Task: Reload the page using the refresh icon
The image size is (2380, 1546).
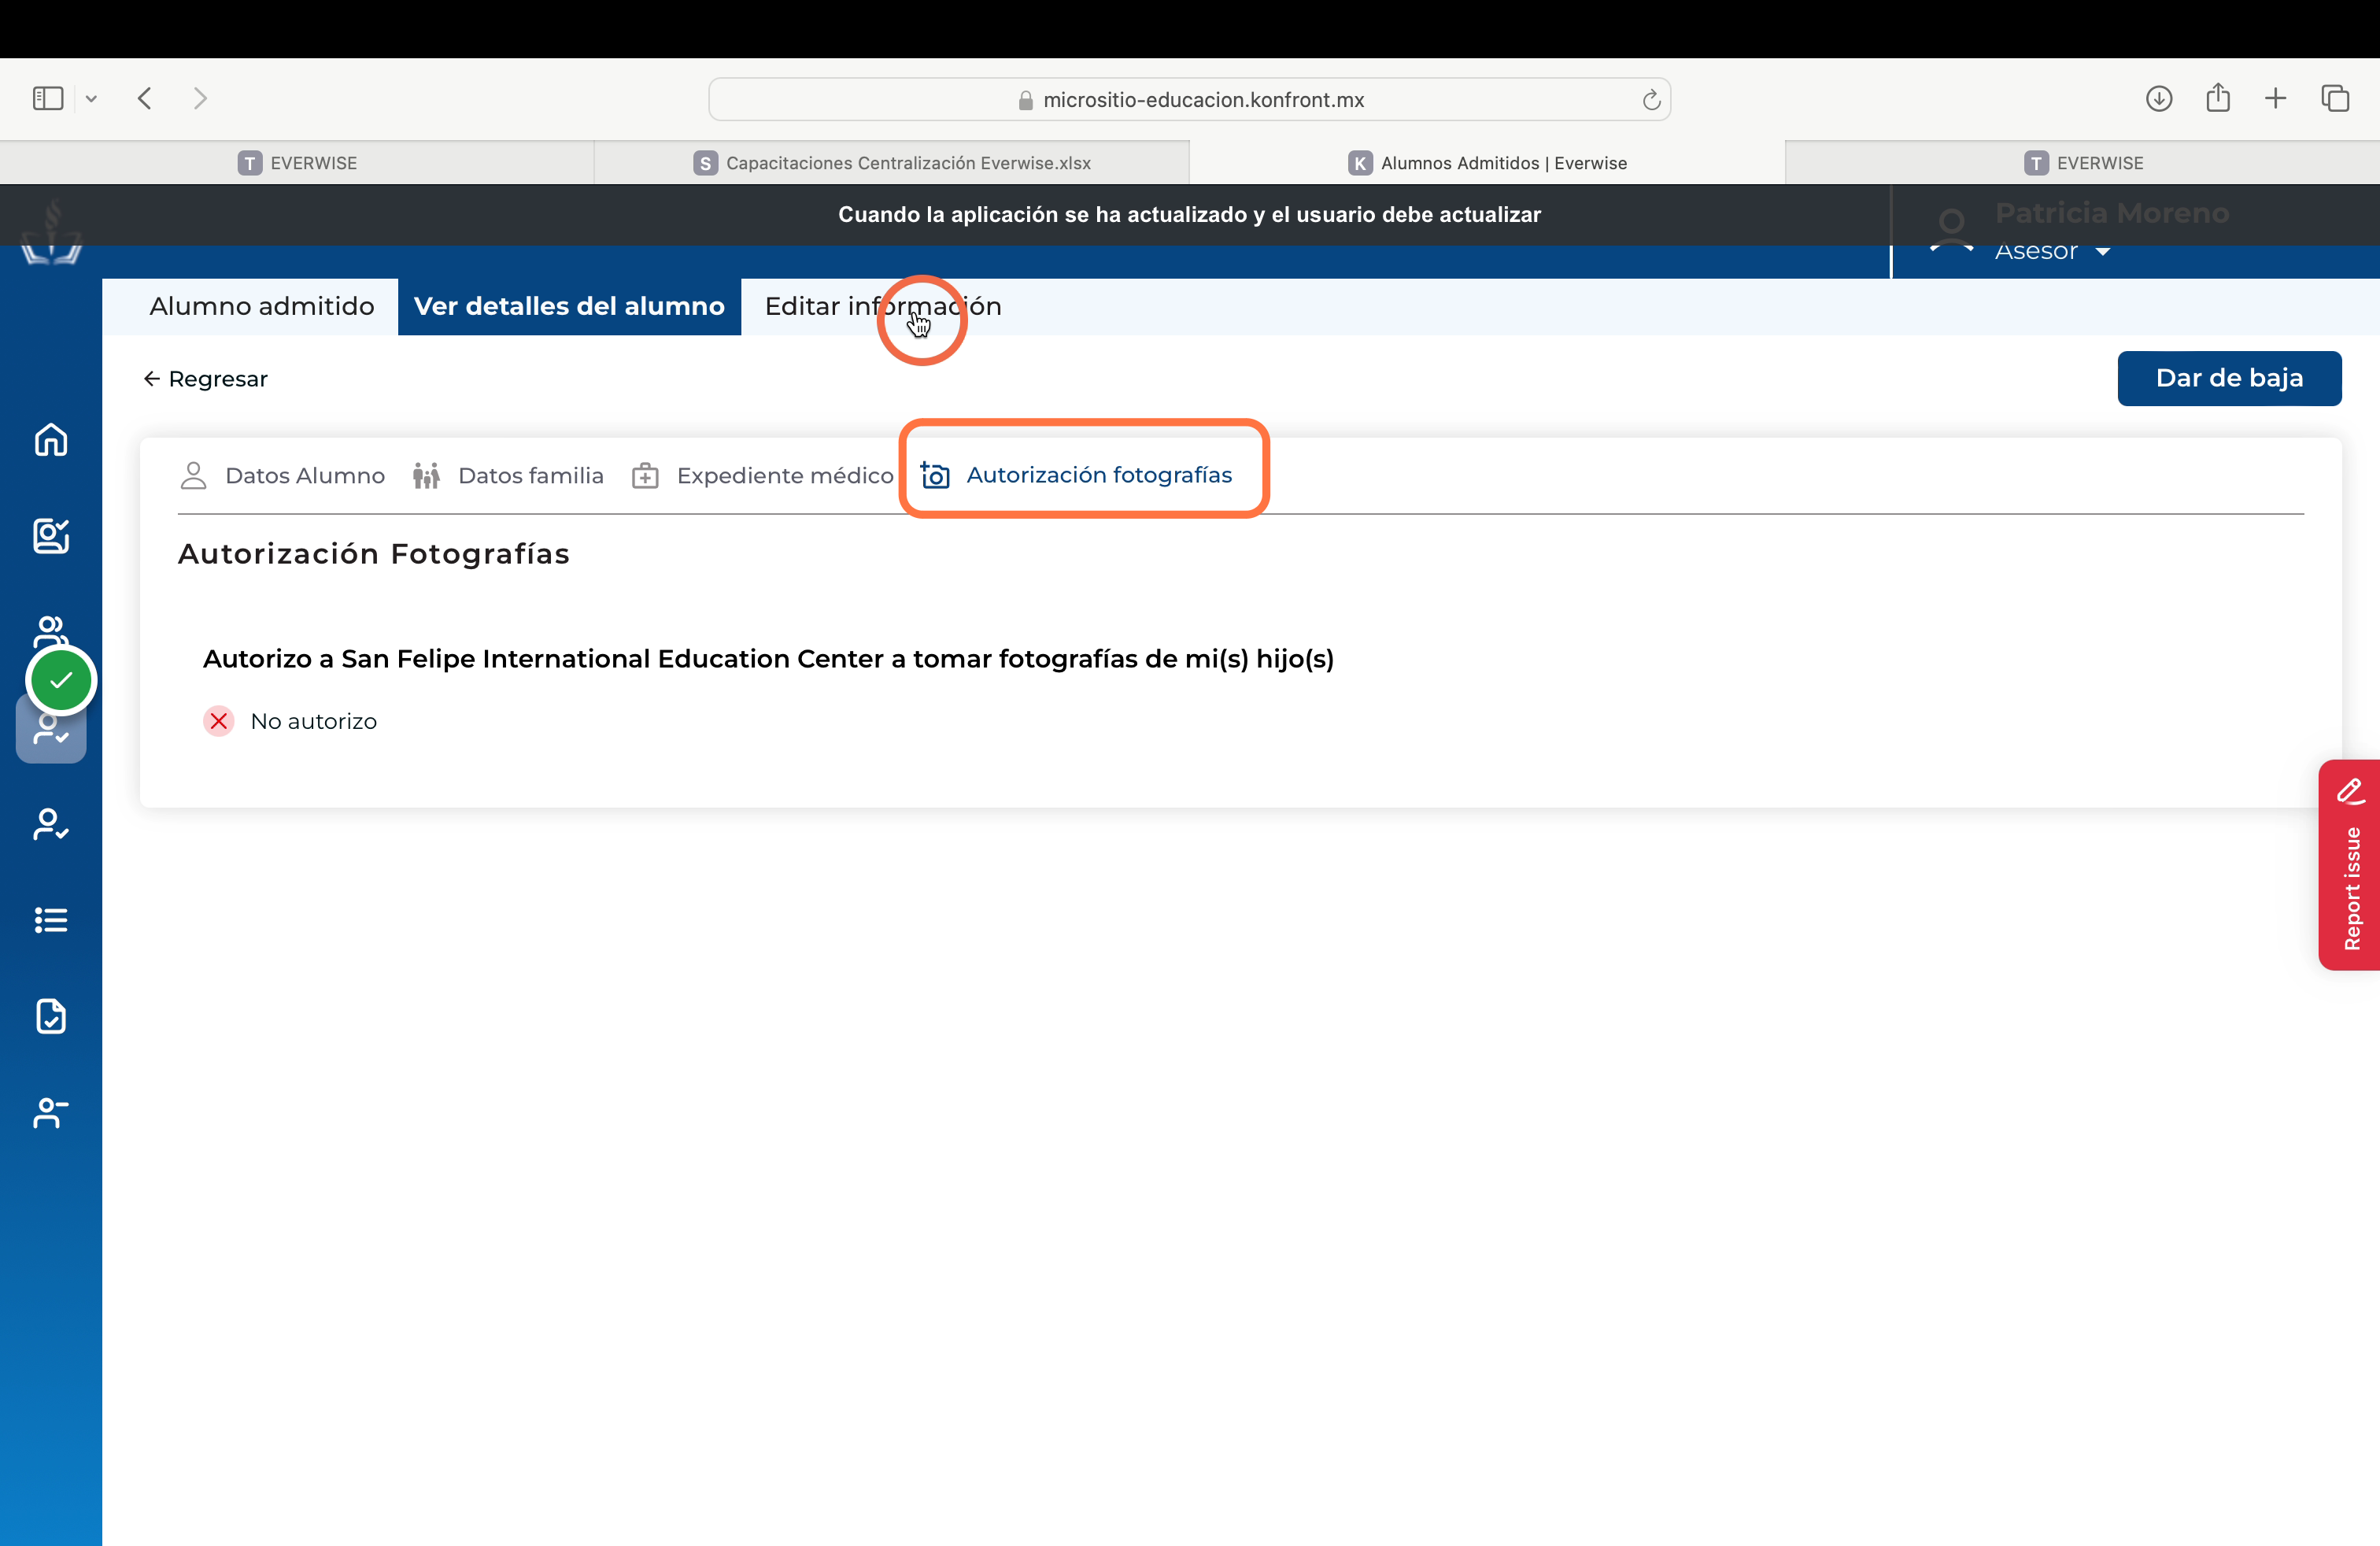Action: pos(1651,99)
